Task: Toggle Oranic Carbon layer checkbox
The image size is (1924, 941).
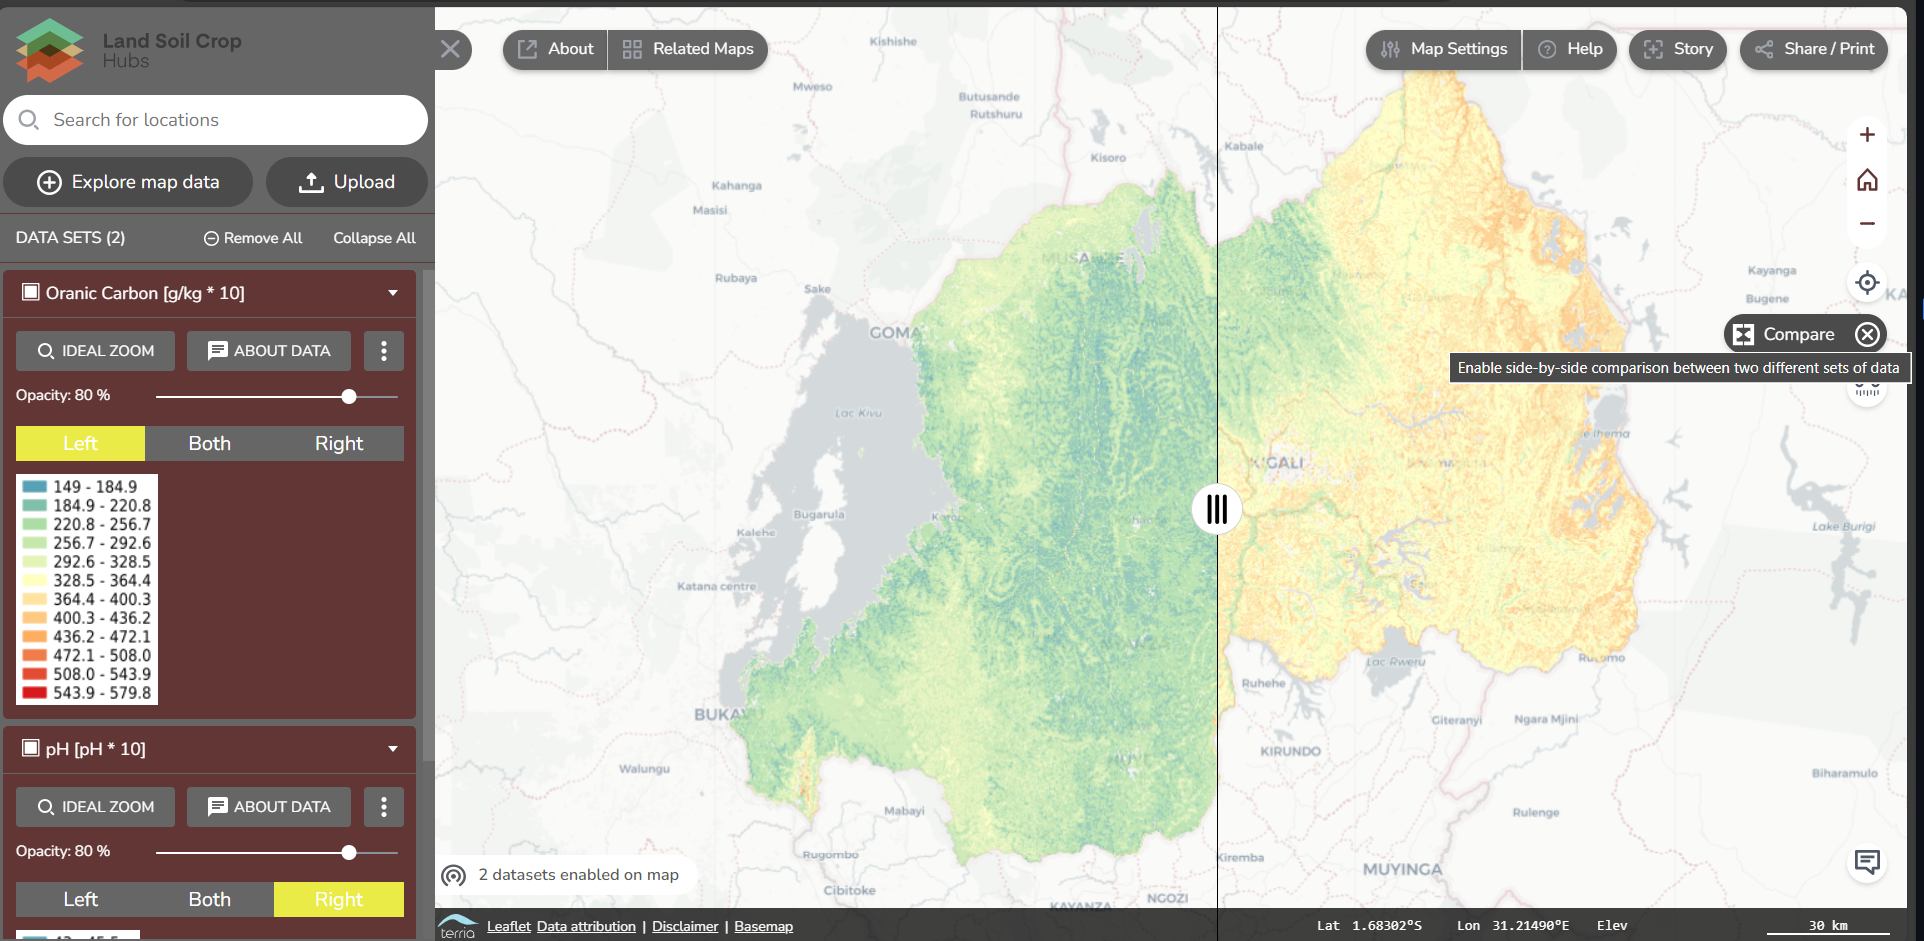Action: click(31, 292)
